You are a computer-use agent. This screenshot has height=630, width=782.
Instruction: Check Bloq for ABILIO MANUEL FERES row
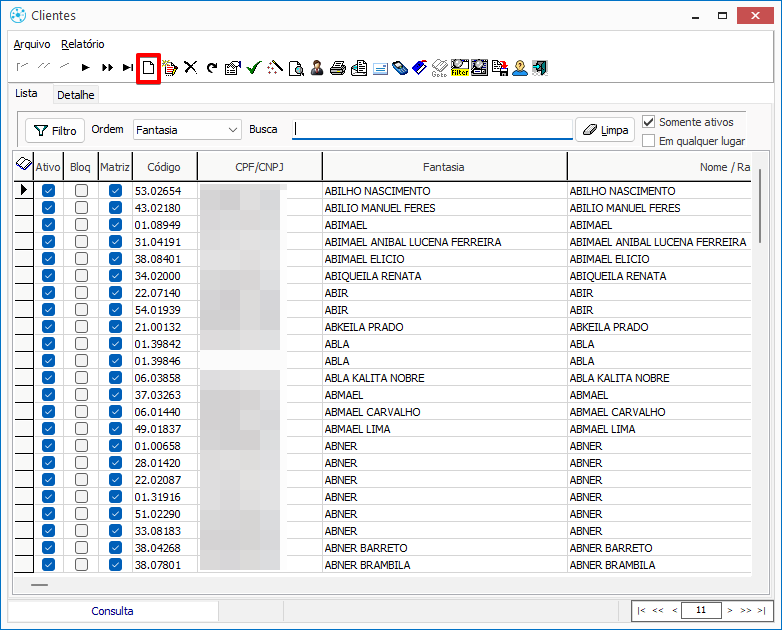81,208
